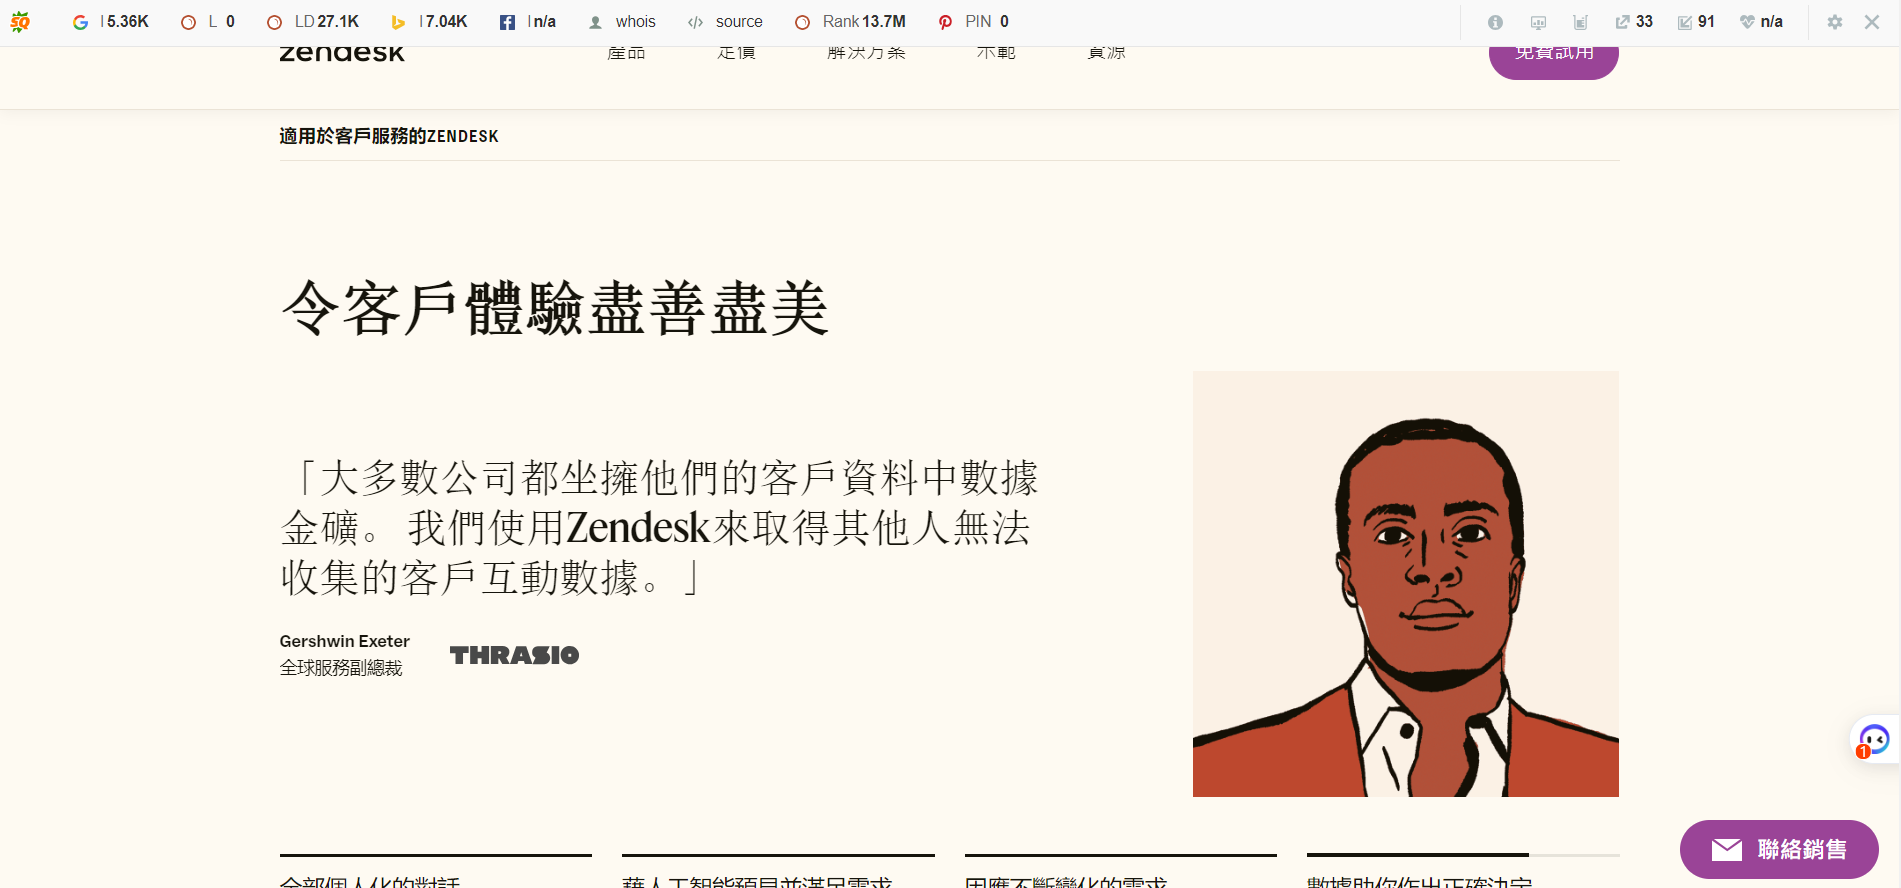
Task: Click the SEOquake logo icon
Action: point(20,22)
